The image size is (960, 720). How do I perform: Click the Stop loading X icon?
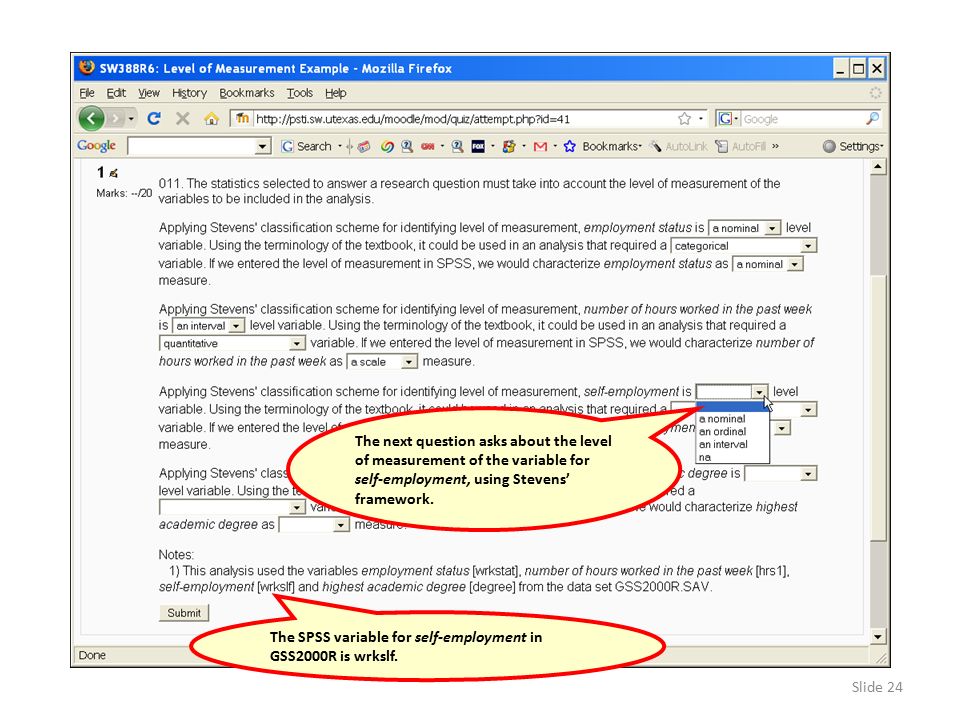pyautogui.click(x=182, y=118)
